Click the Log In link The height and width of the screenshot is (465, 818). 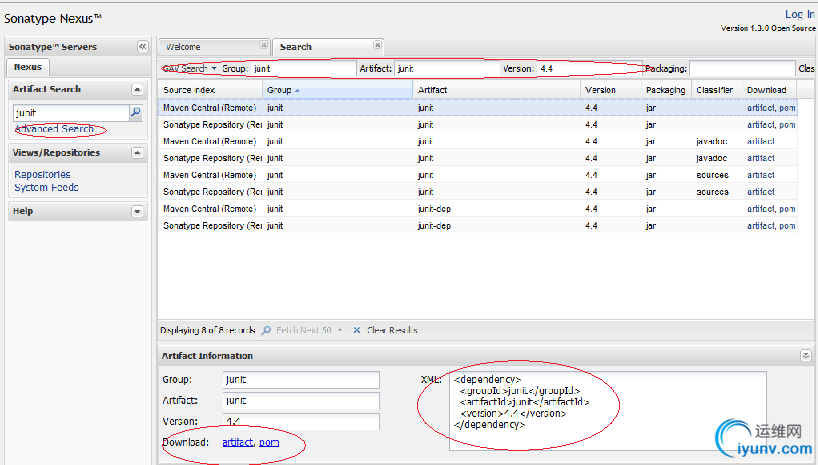pyautogui.click(x=800, y=15)
